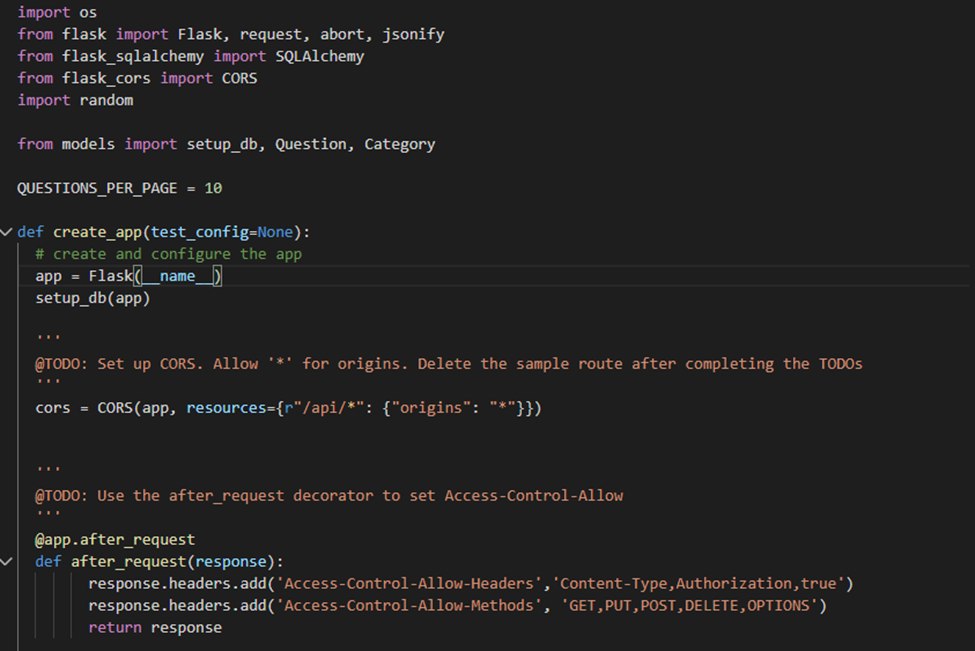Click the 'import os' line
The width and height of the screenshot is (975, 651).
pyautogui.click(x=57, y=12)
